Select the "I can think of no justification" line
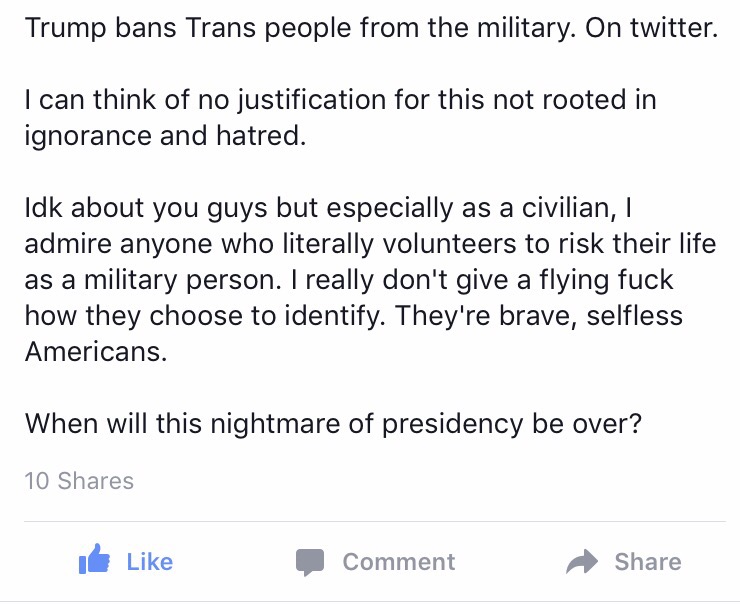 click(x=340, y=100)
